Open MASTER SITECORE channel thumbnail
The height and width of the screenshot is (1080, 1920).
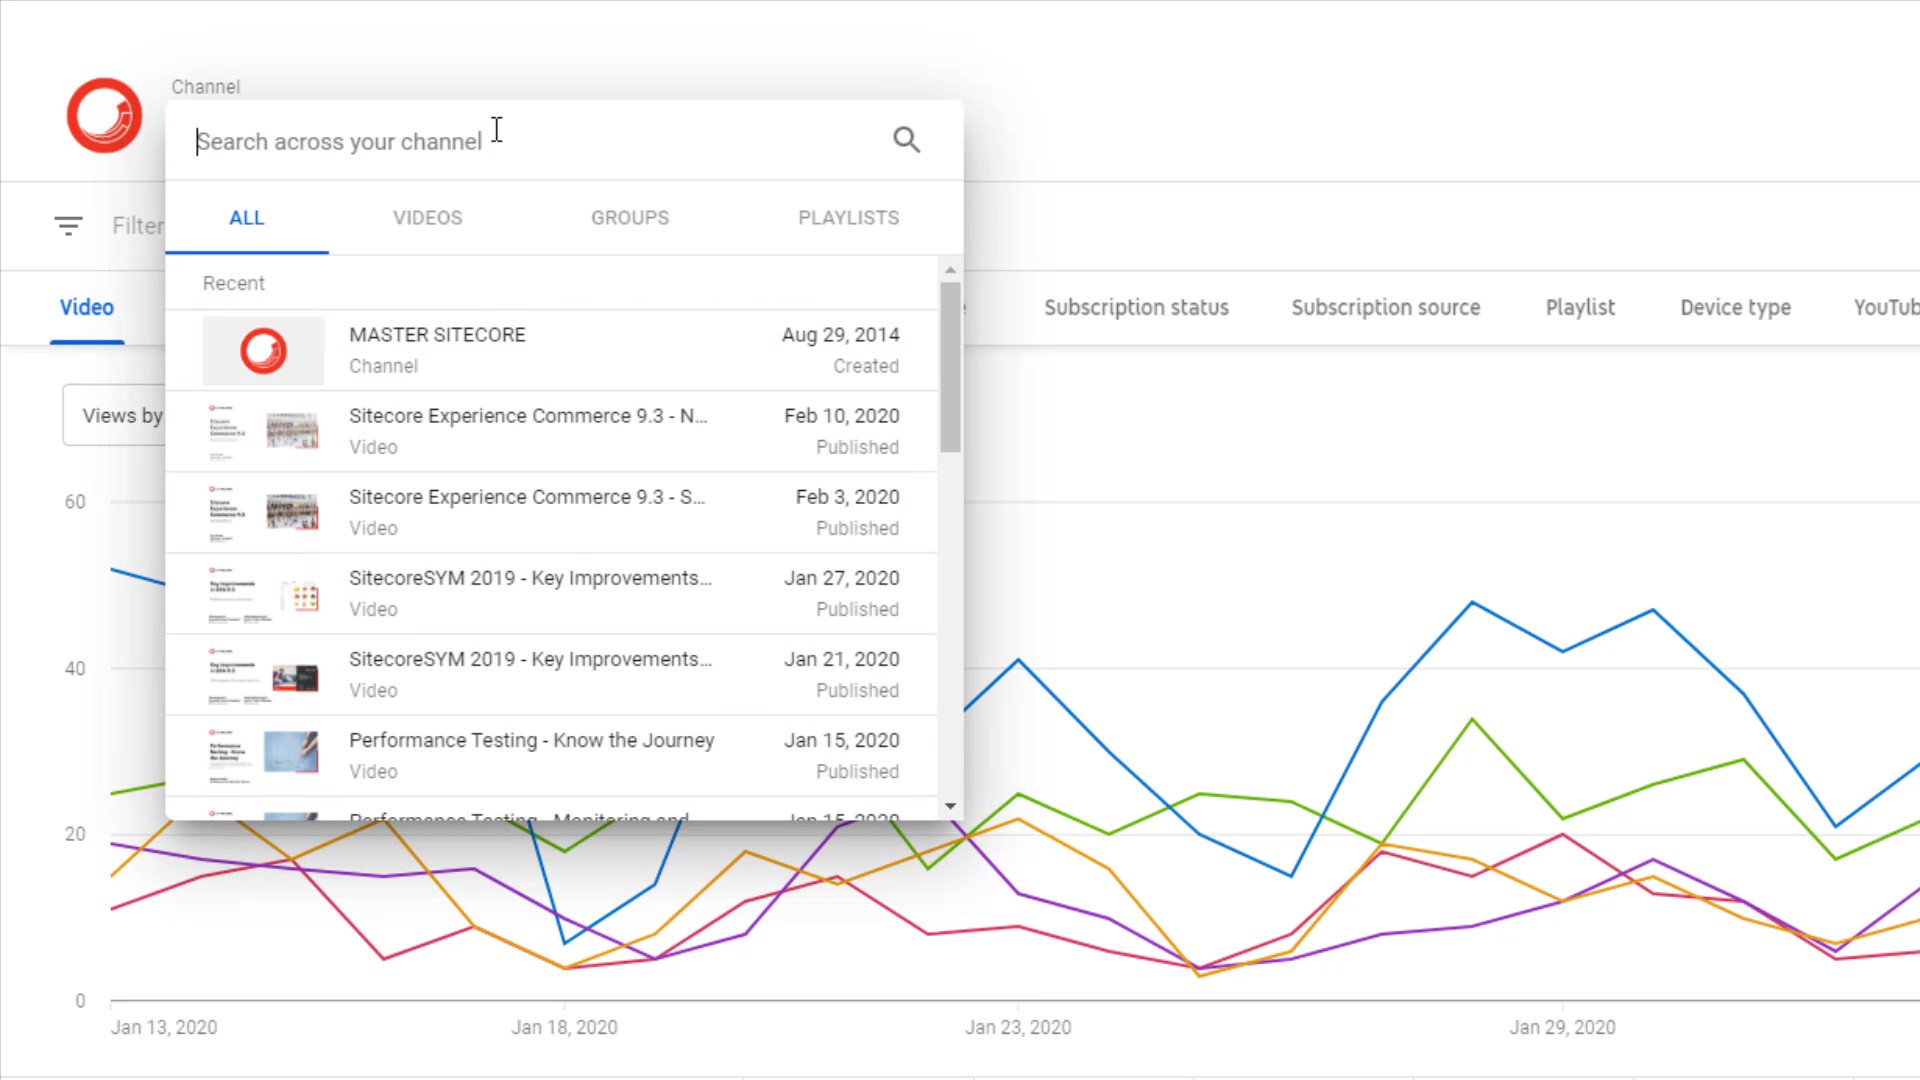[263, 351]
